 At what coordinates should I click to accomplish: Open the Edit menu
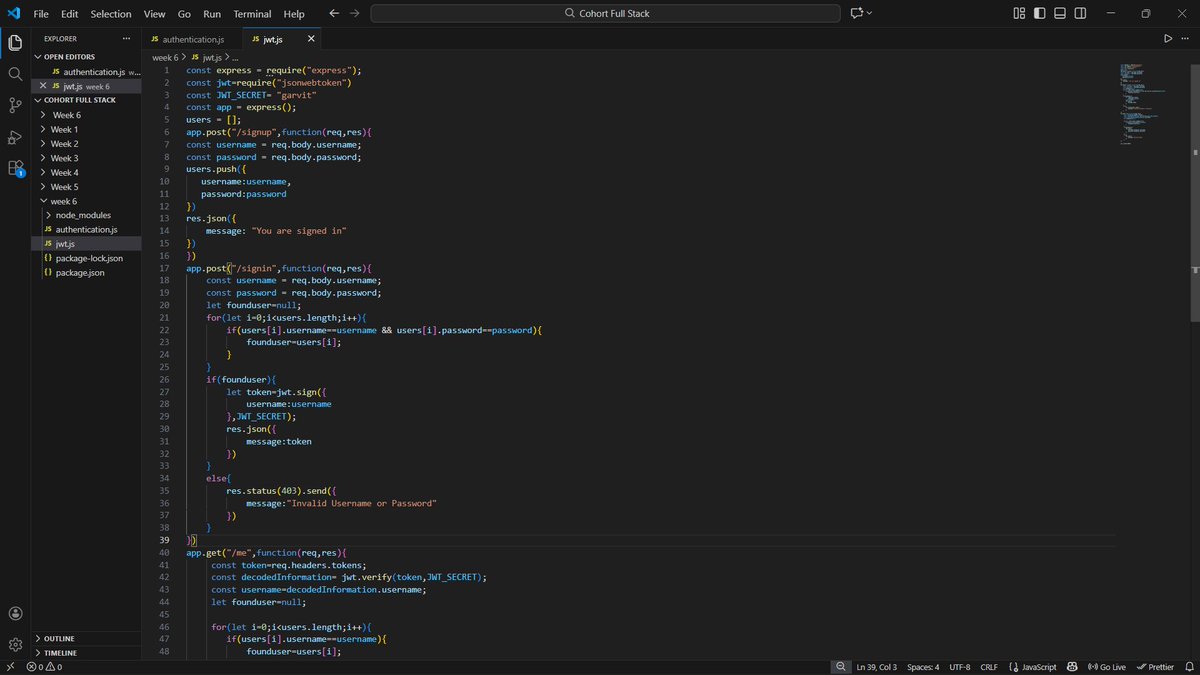69,14
